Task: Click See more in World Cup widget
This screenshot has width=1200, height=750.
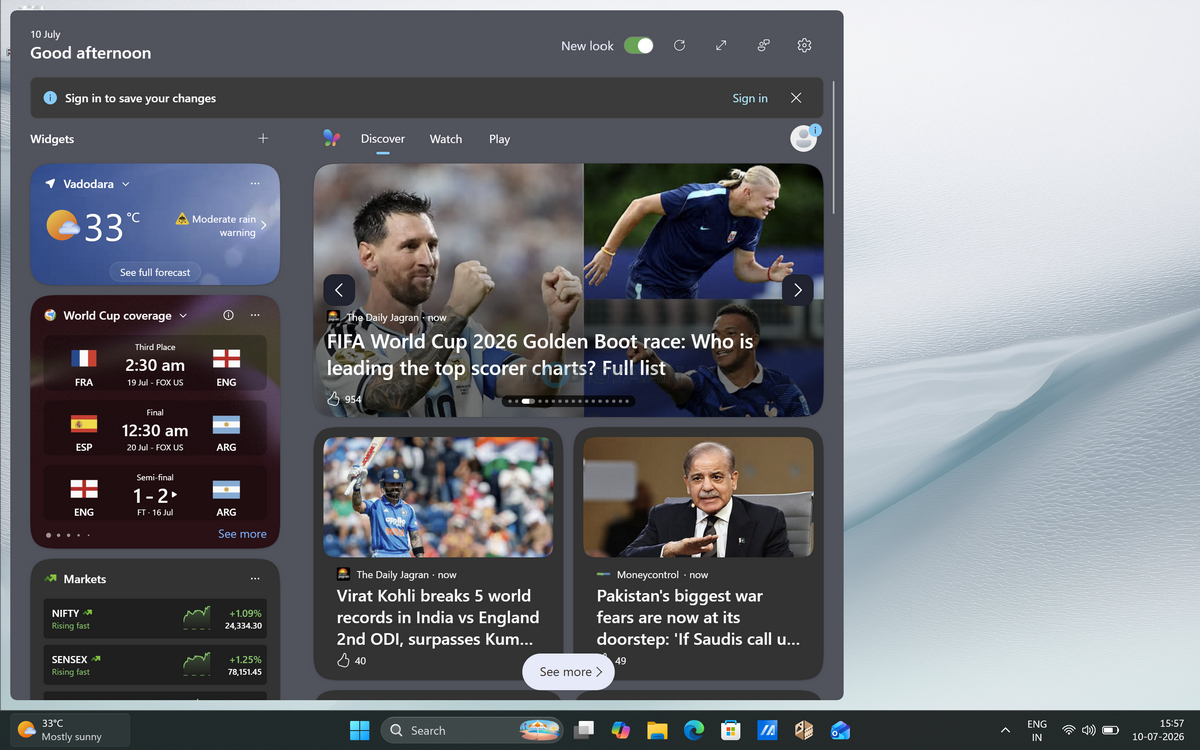Action: pyautogui.click(x=242, y=534)
